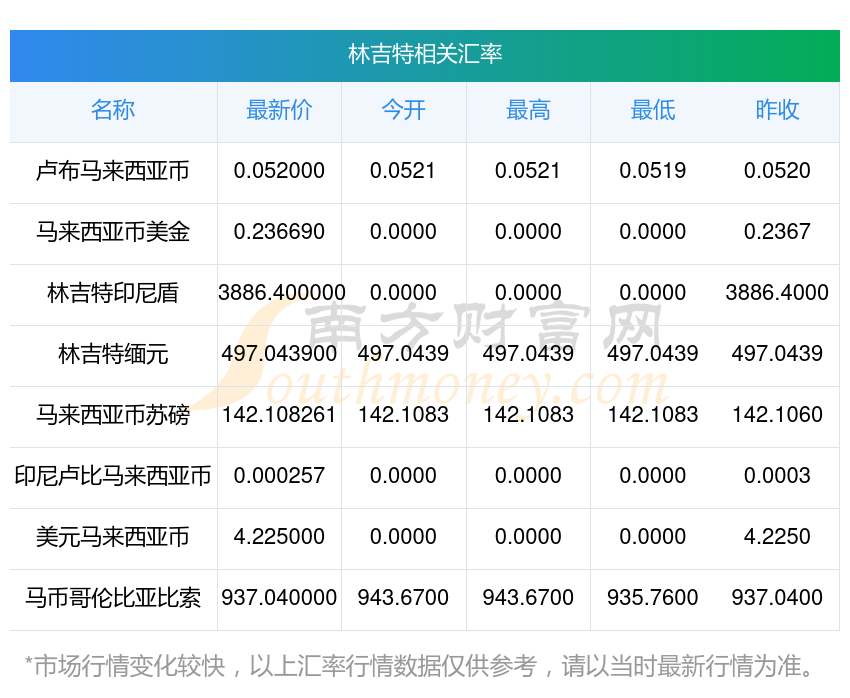The image size is (850, 698).
Task: Select the 马来西亚币苏磅 row name
Action: tap(113, 415)
